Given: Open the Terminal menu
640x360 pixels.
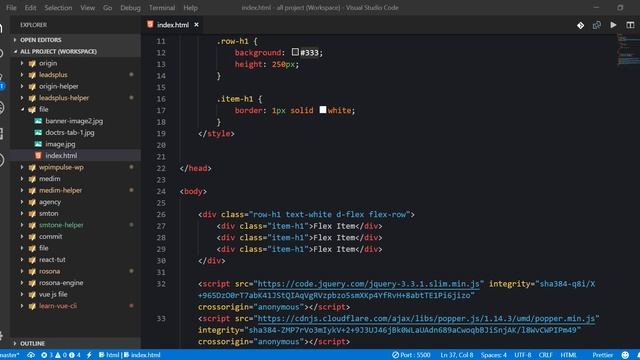Looking at the screenshot, I should tap(162, 8).
